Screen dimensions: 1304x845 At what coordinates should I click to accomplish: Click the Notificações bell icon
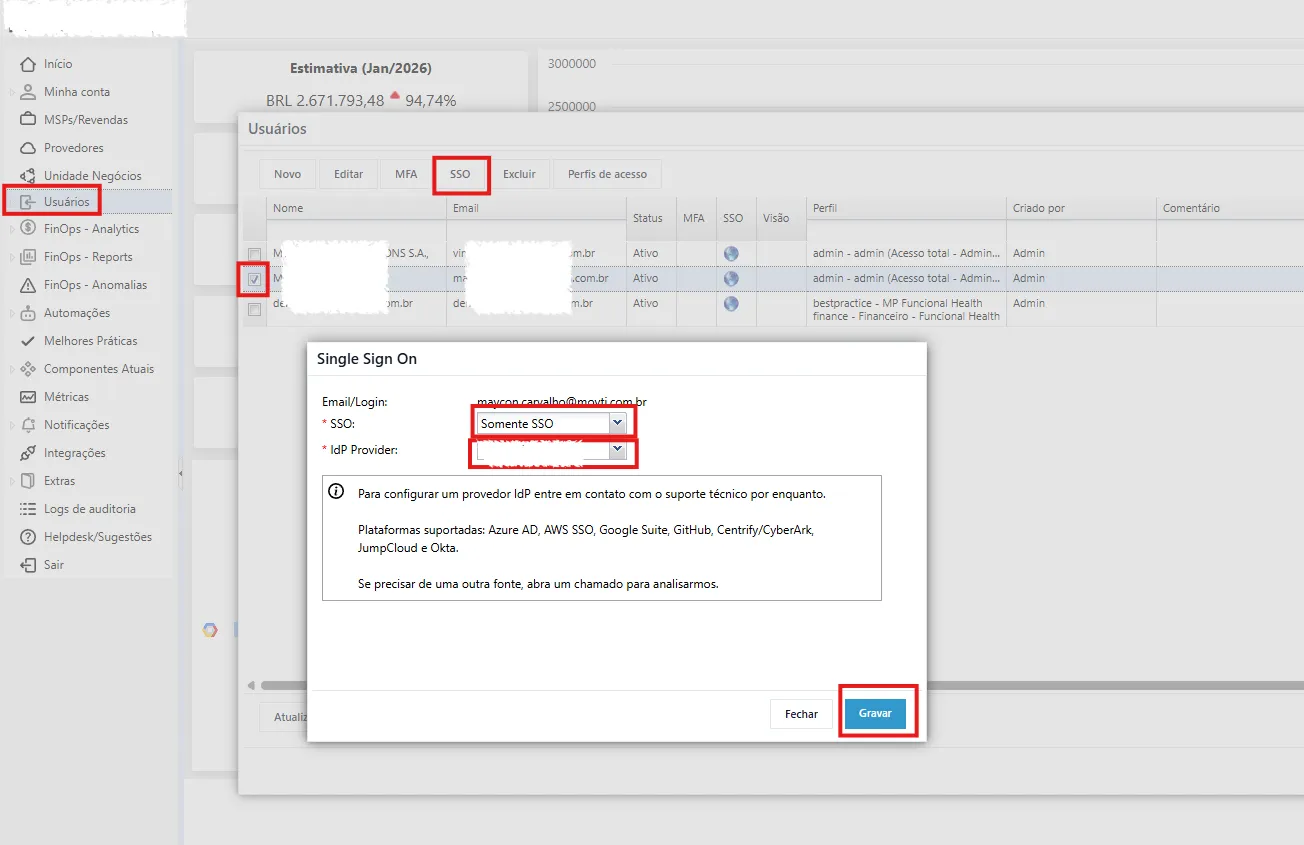28,425
